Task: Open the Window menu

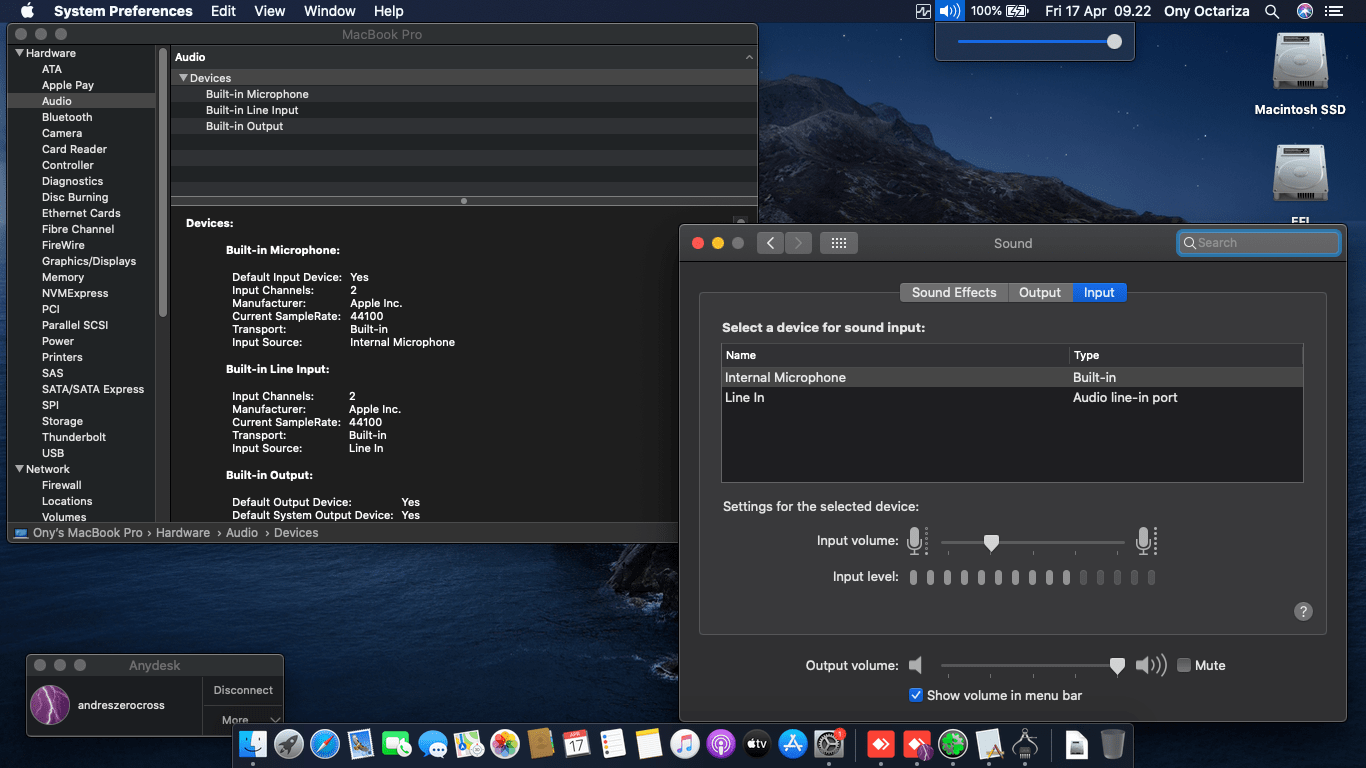Action: pyautogui.click(x=329, y=11)
